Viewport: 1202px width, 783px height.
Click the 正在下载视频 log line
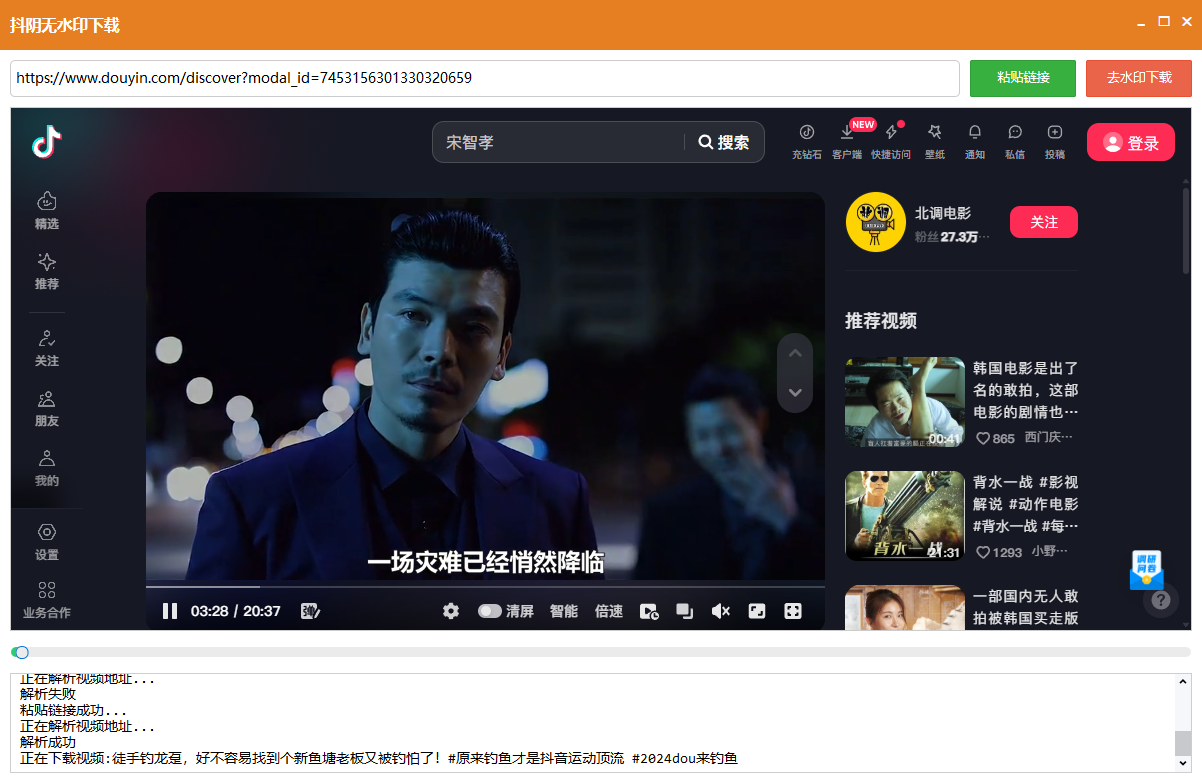click(x=379, y=759)
